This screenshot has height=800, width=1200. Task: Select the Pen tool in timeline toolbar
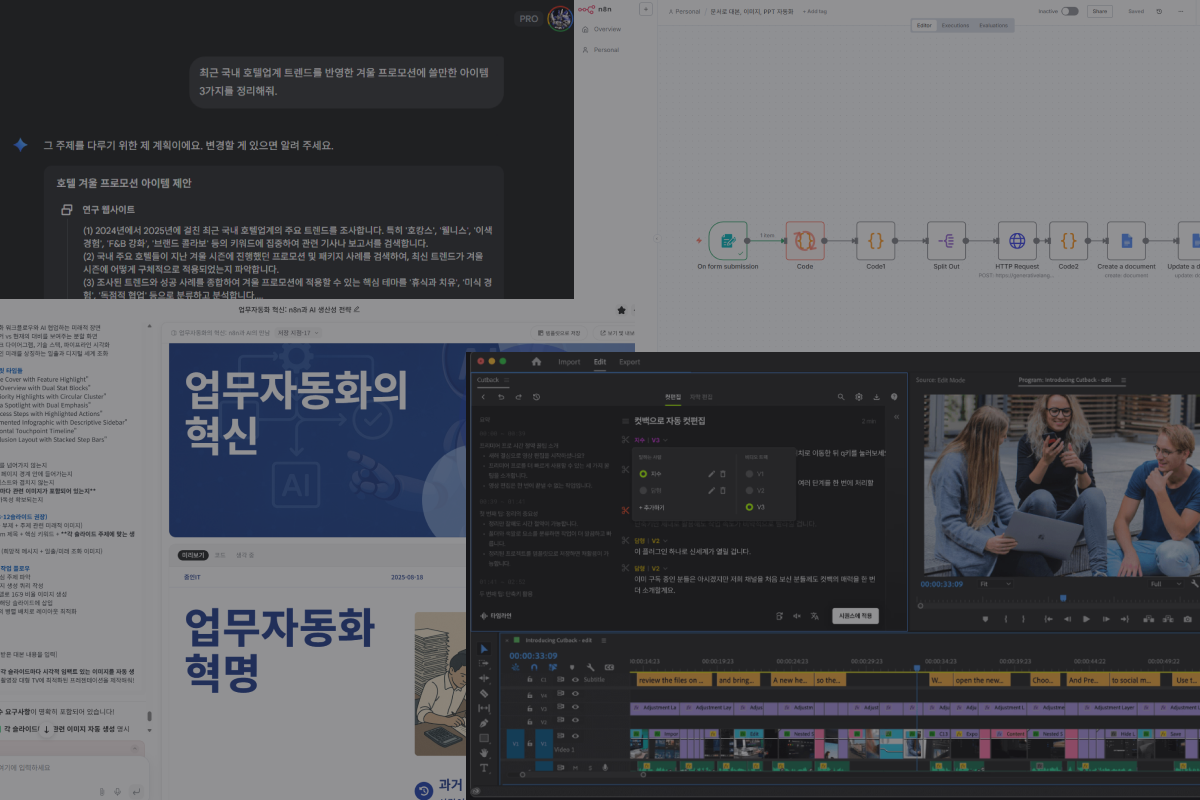coord(484,723)
